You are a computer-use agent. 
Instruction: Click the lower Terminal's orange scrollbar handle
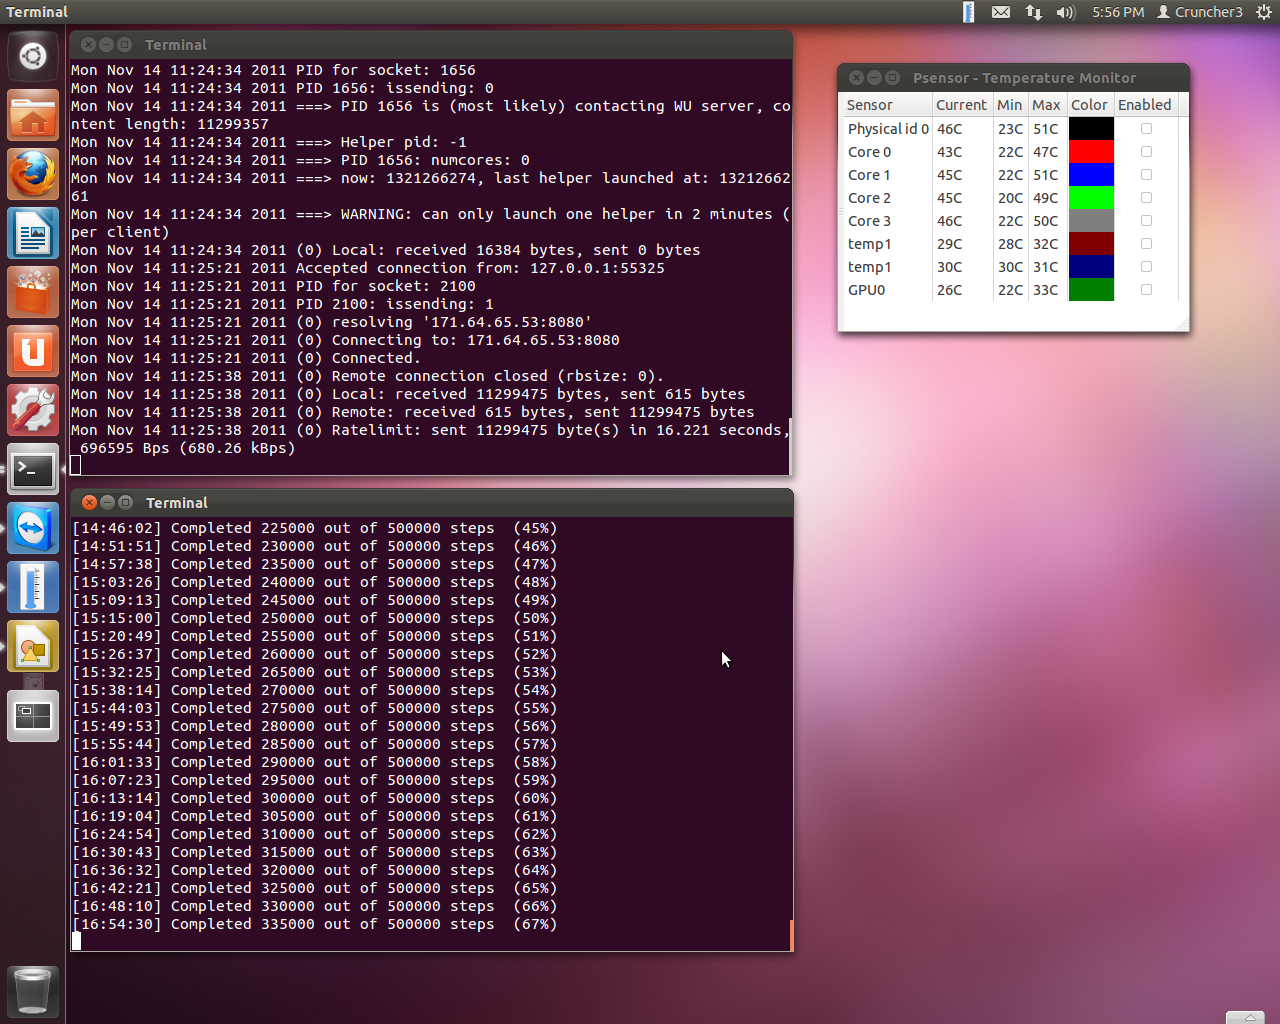click(791, 935)
